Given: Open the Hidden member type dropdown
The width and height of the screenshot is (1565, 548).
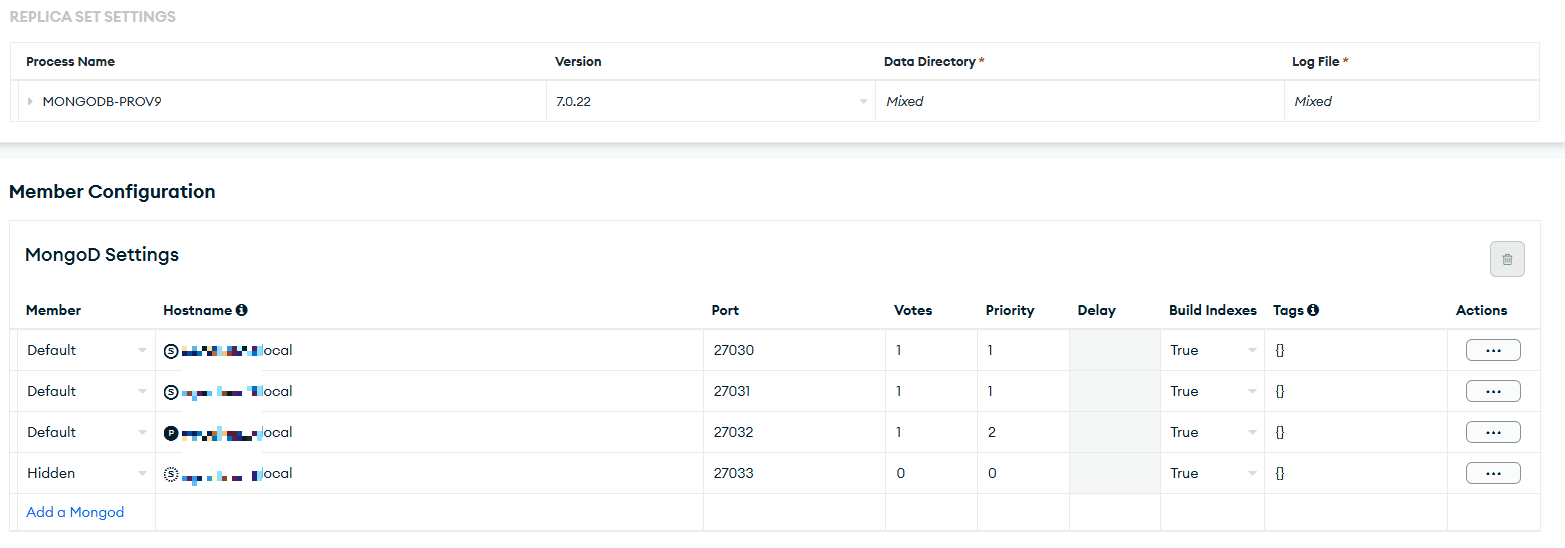Looking at the screenshot, I should [x=86, y=473].
